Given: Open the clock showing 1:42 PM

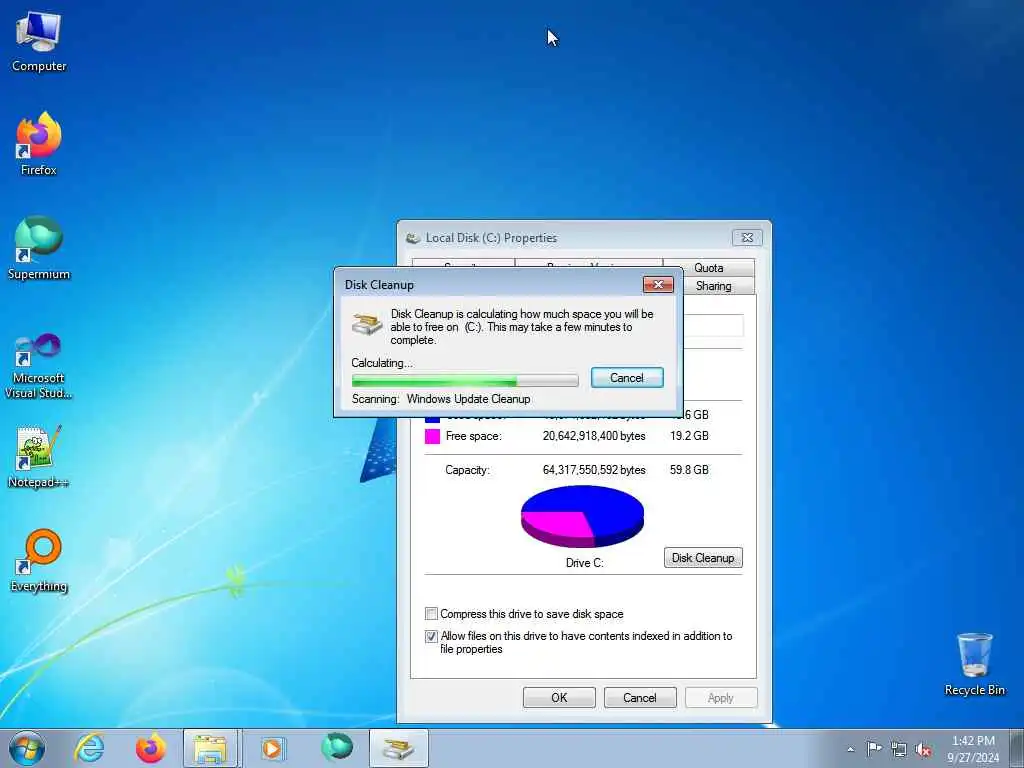Looking at the screenshot, I should tap(973, 749).
